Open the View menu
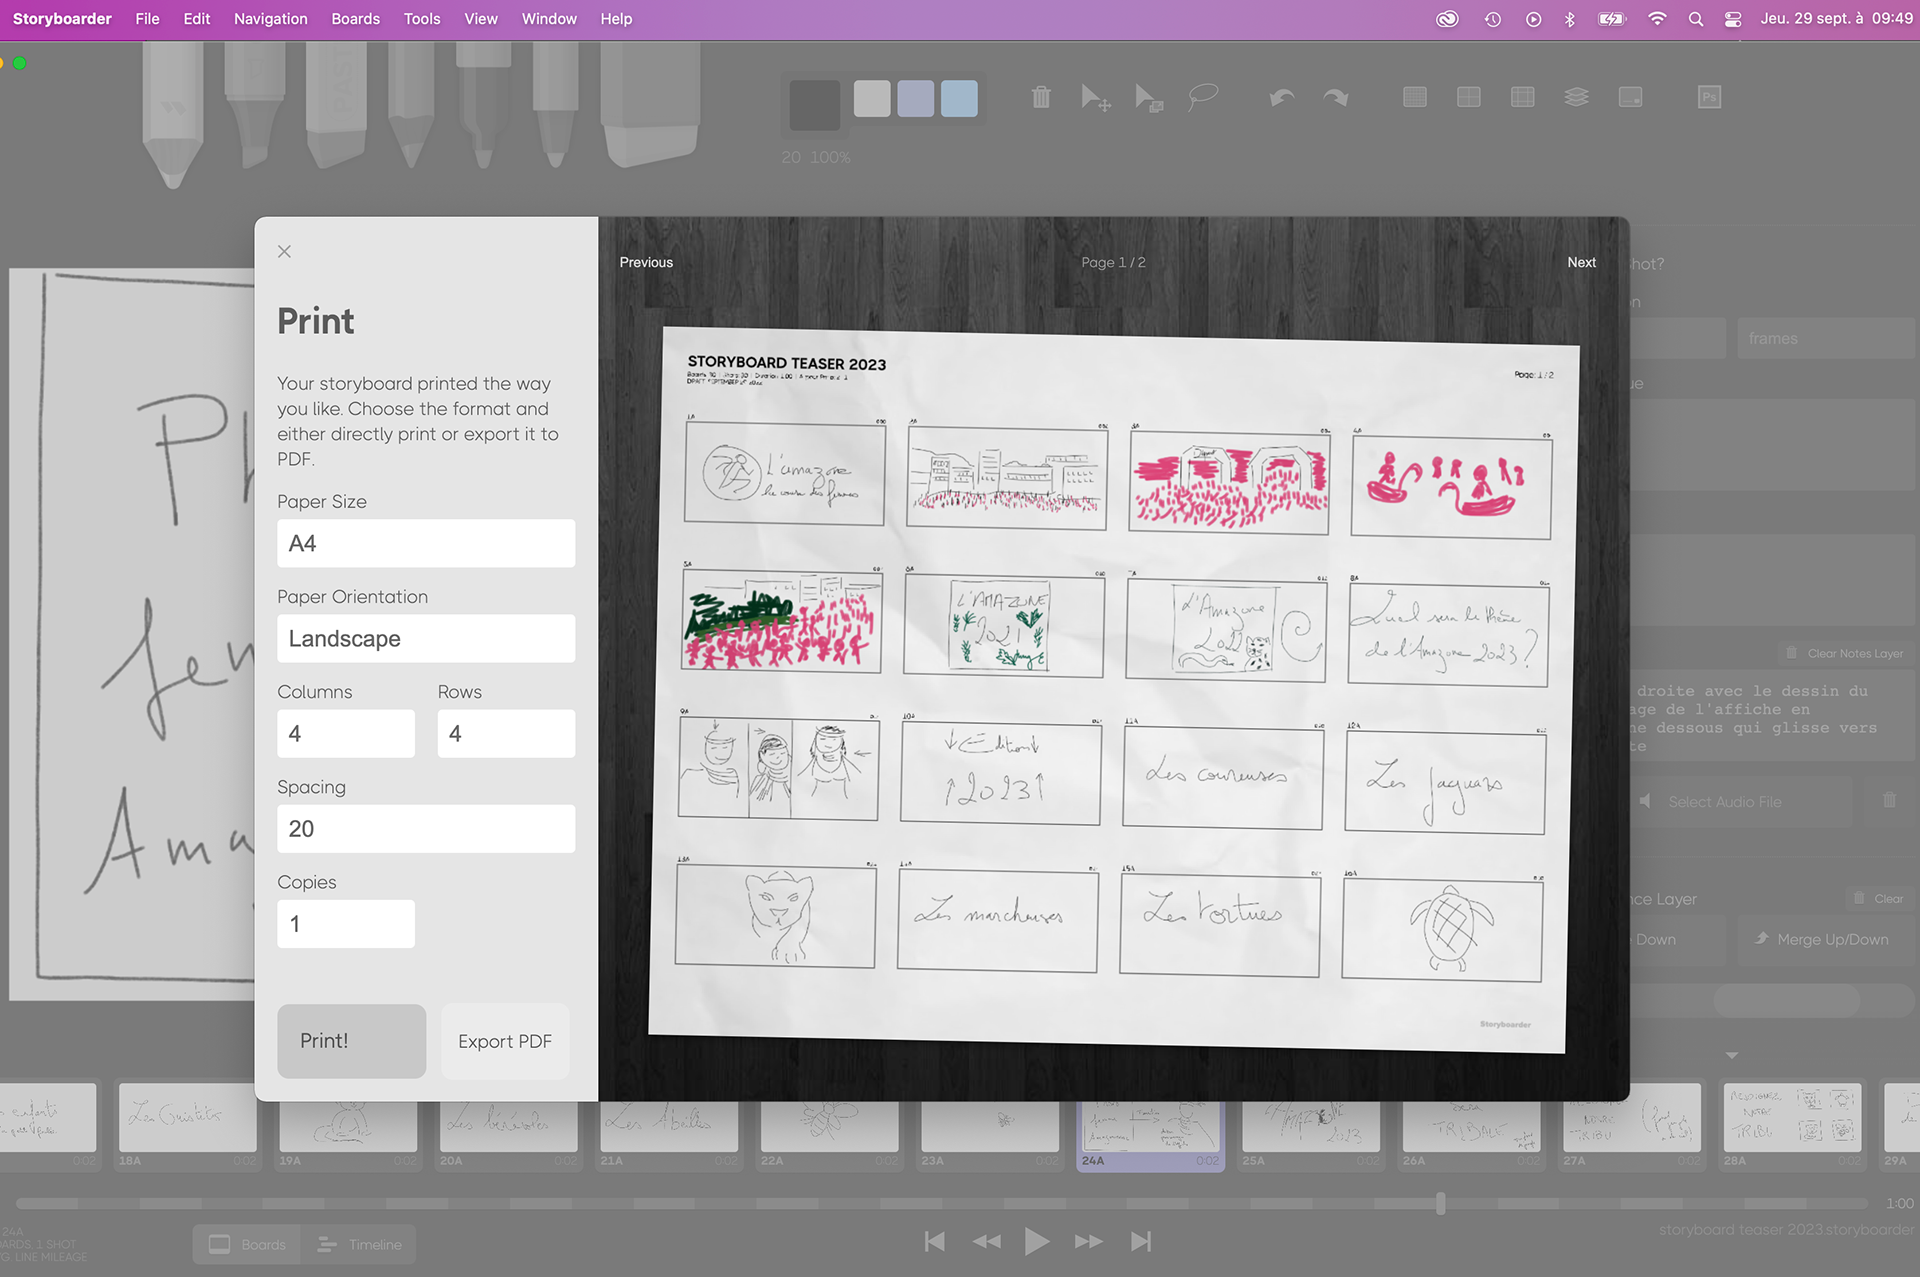This screenshot has height=1277, width=1920. pos(481,19)
